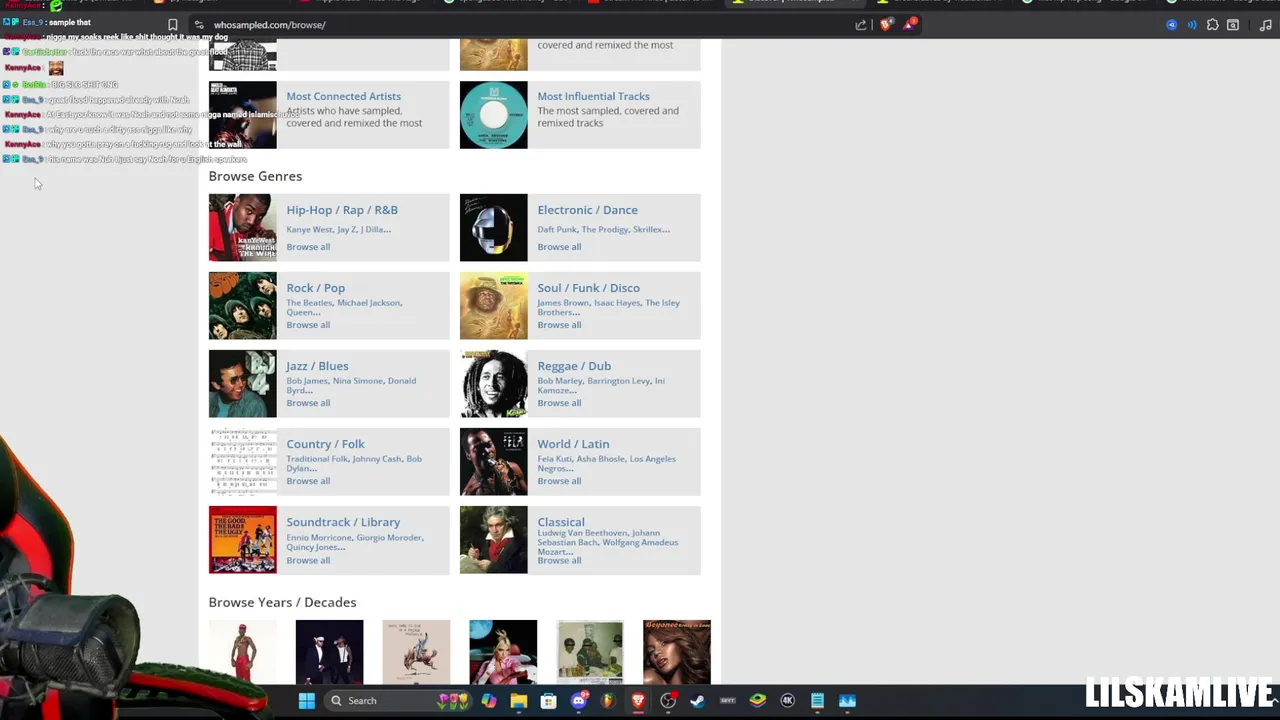
Task: Browse all under Hip-Hop / Rap / R&B
Action: coord(308,247)
